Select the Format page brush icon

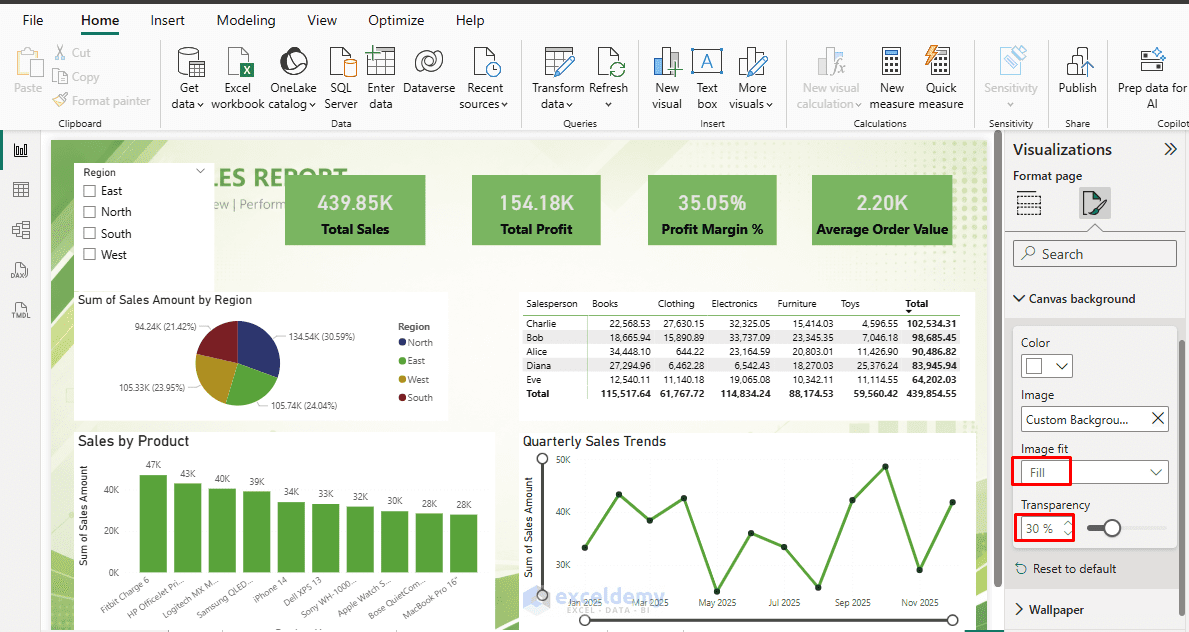tap(1095, 203)
